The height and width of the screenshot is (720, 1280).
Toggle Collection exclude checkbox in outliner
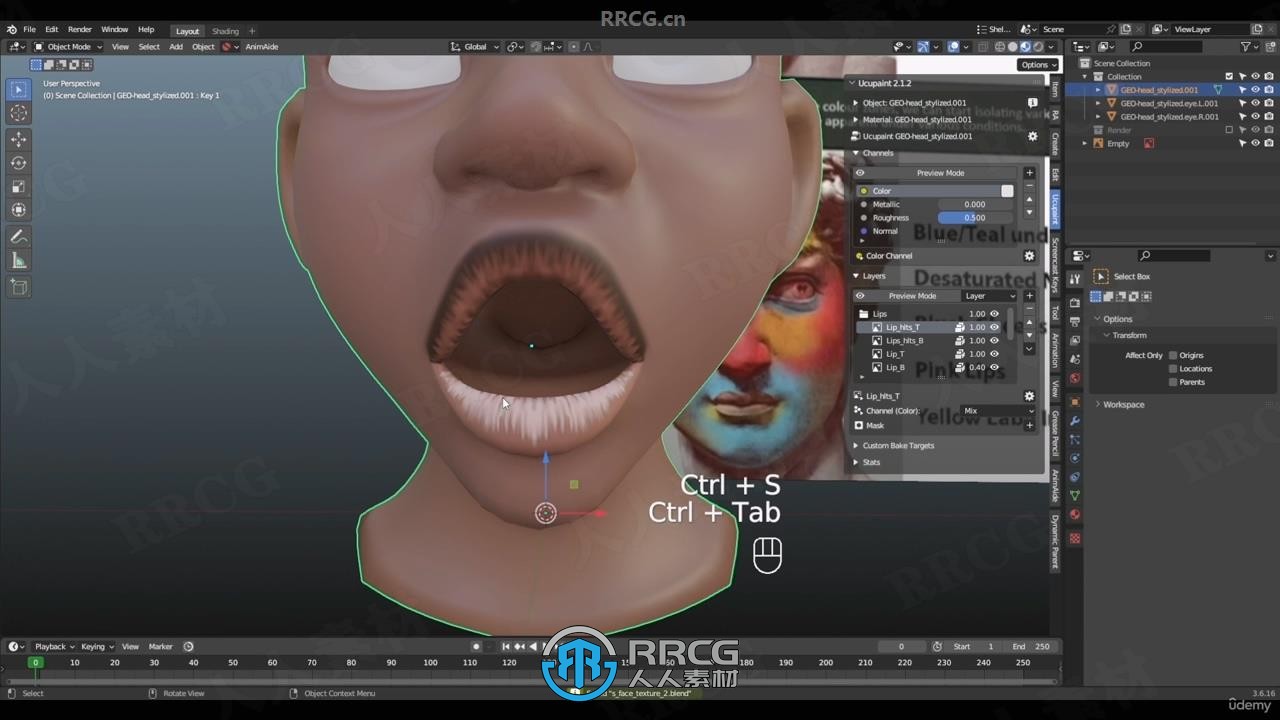coord(1230,76)
